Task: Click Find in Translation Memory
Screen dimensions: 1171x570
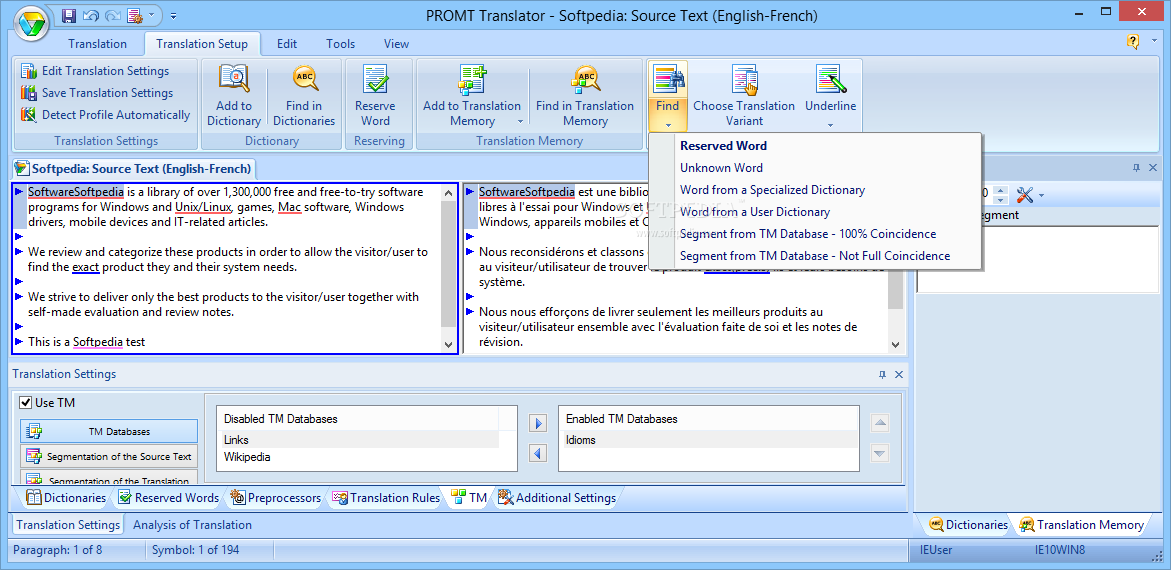Action: tap(585, 96)
